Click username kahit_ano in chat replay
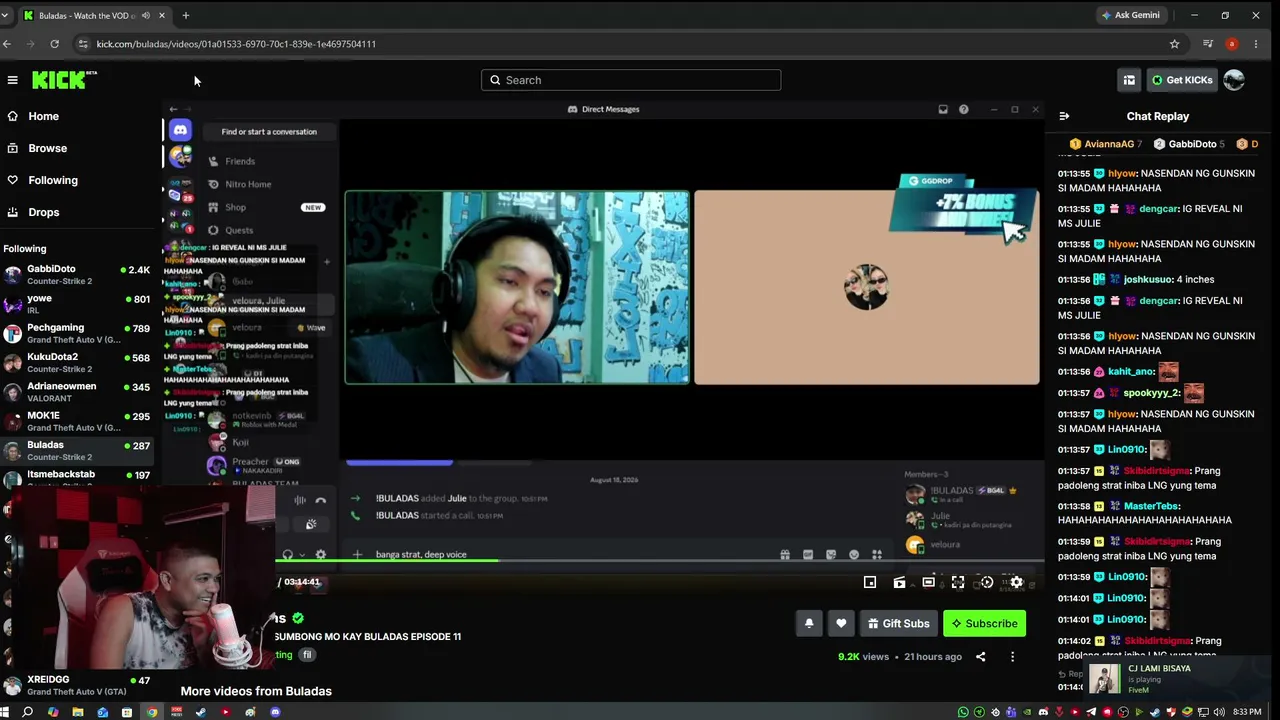The width and height of the screenshot is (1280, 720). (x=1132, y=371)
